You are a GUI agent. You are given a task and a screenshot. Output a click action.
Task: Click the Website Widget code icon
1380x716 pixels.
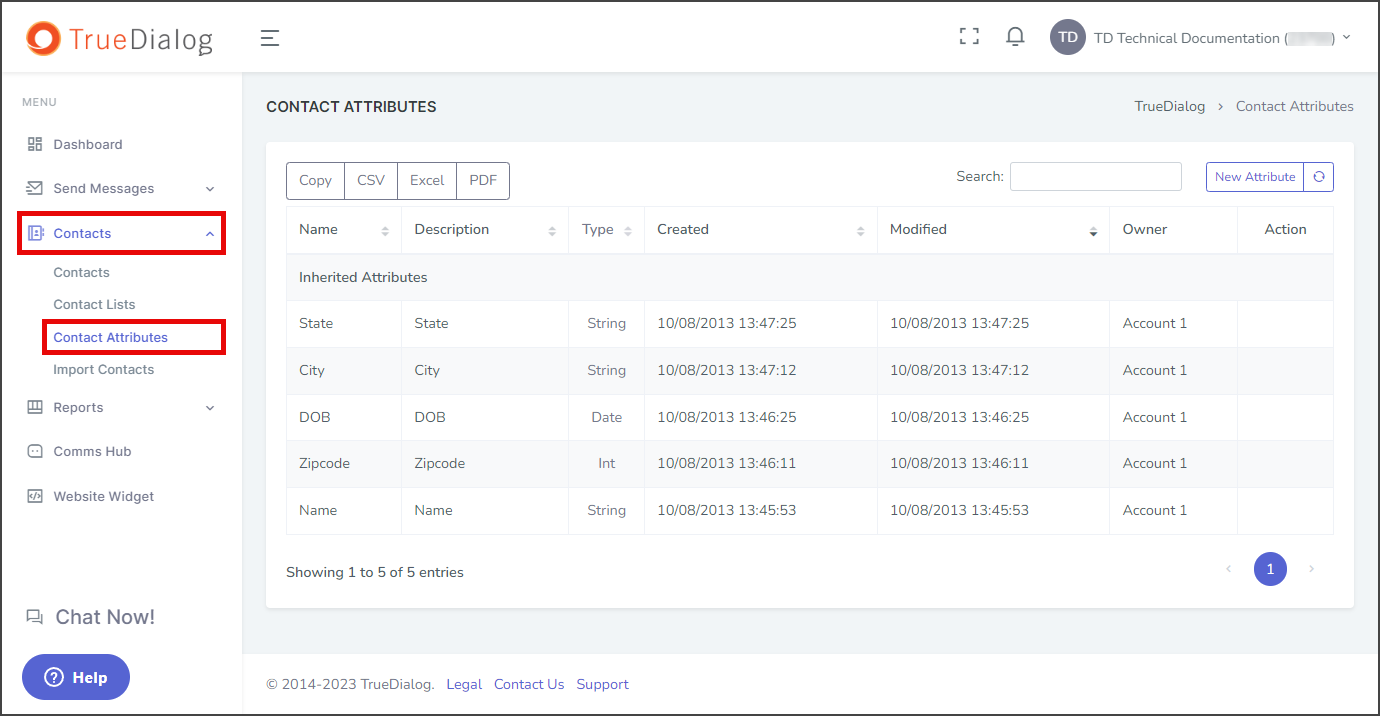pos(35,496)
